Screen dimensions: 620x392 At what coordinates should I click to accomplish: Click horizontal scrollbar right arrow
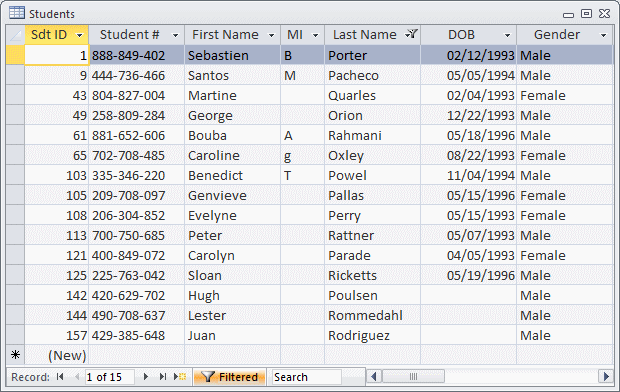tap(605, 376)
